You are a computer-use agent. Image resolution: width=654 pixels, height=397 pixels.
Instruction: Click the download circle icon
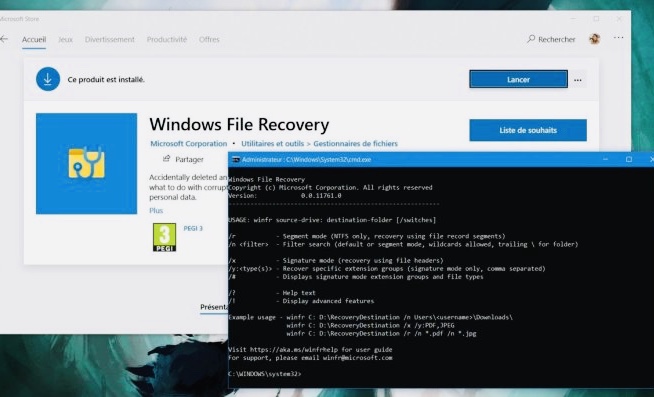(48, 79)
